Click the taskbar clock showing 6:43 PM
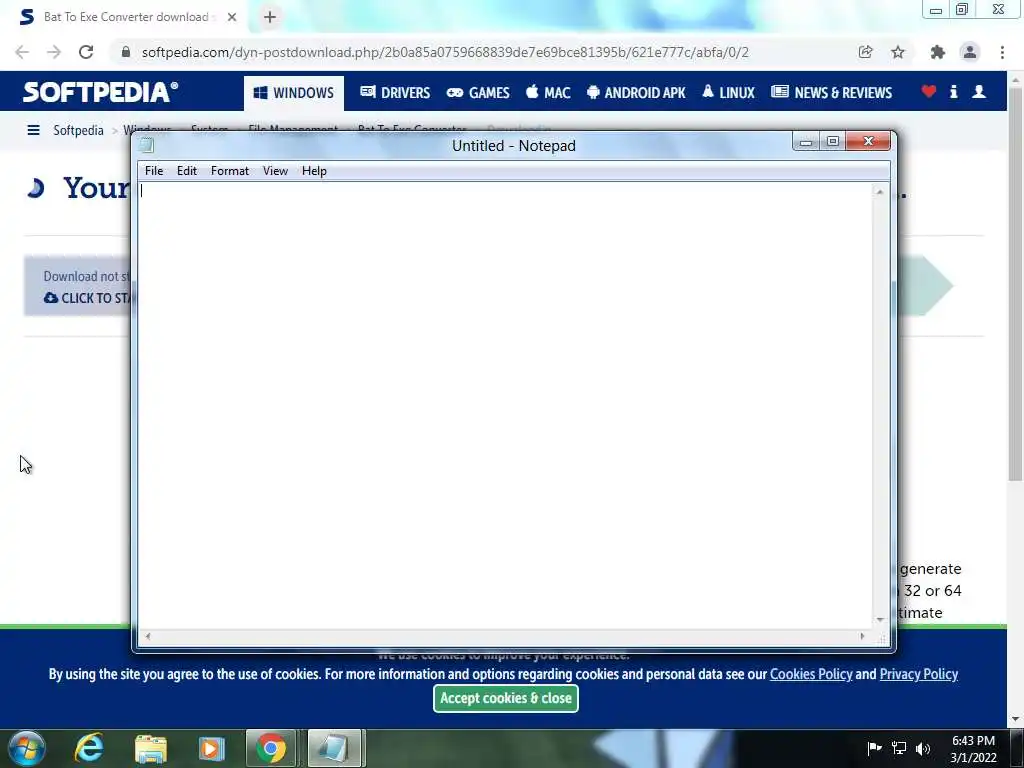Screen dimensions: 1024x768 click(973, 748)
